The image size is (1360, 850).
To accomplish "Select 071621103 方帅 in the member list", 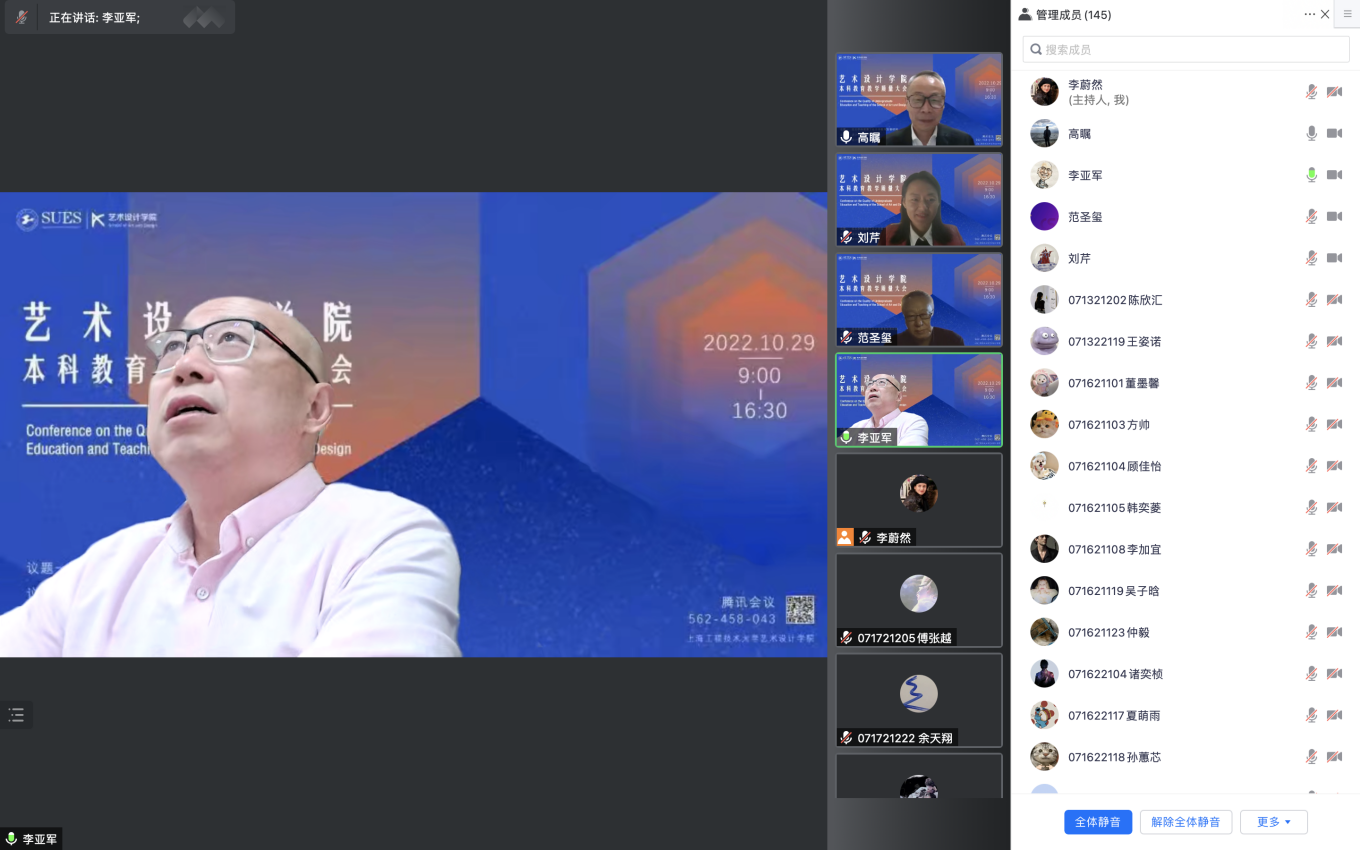I will [x=1108, y=425].
